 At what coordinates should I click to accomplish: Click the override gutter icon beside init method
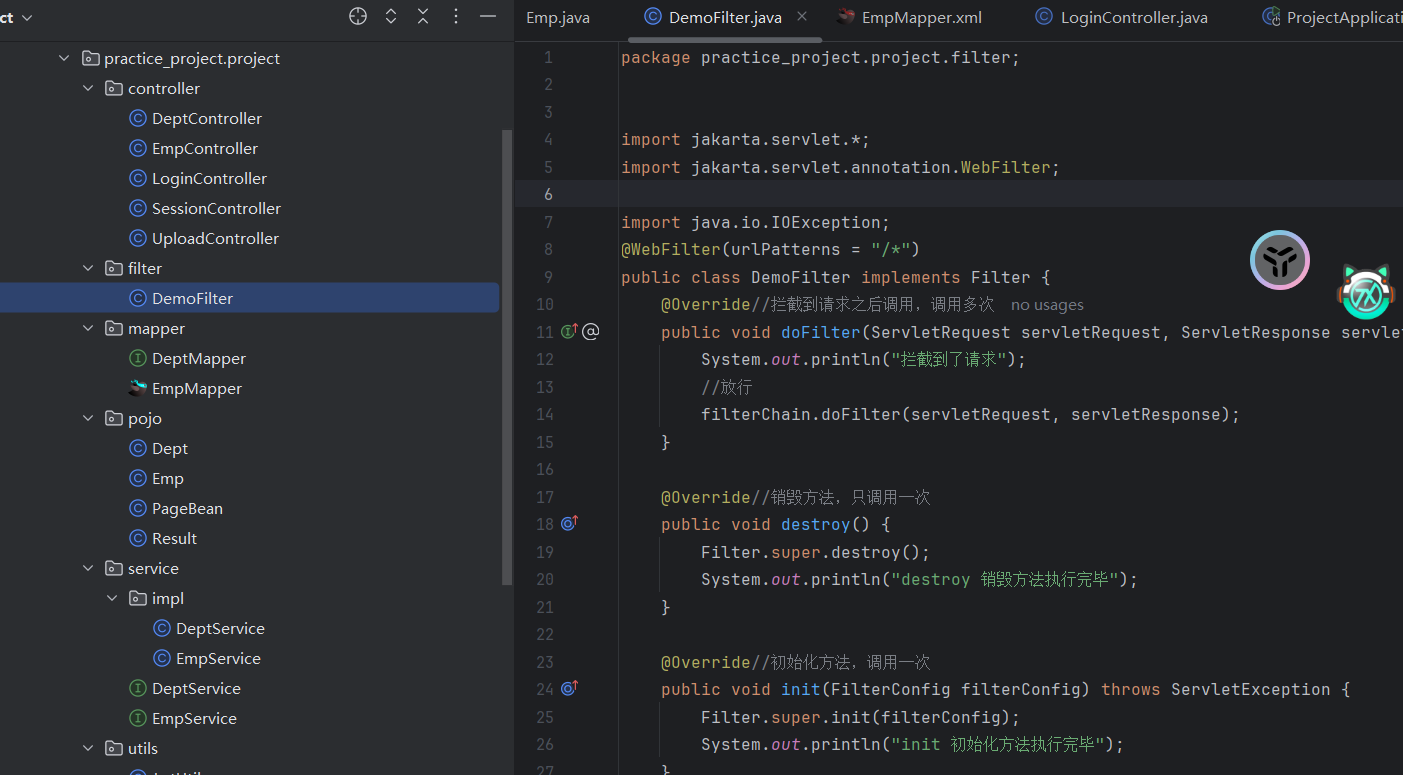coord(569,688)
